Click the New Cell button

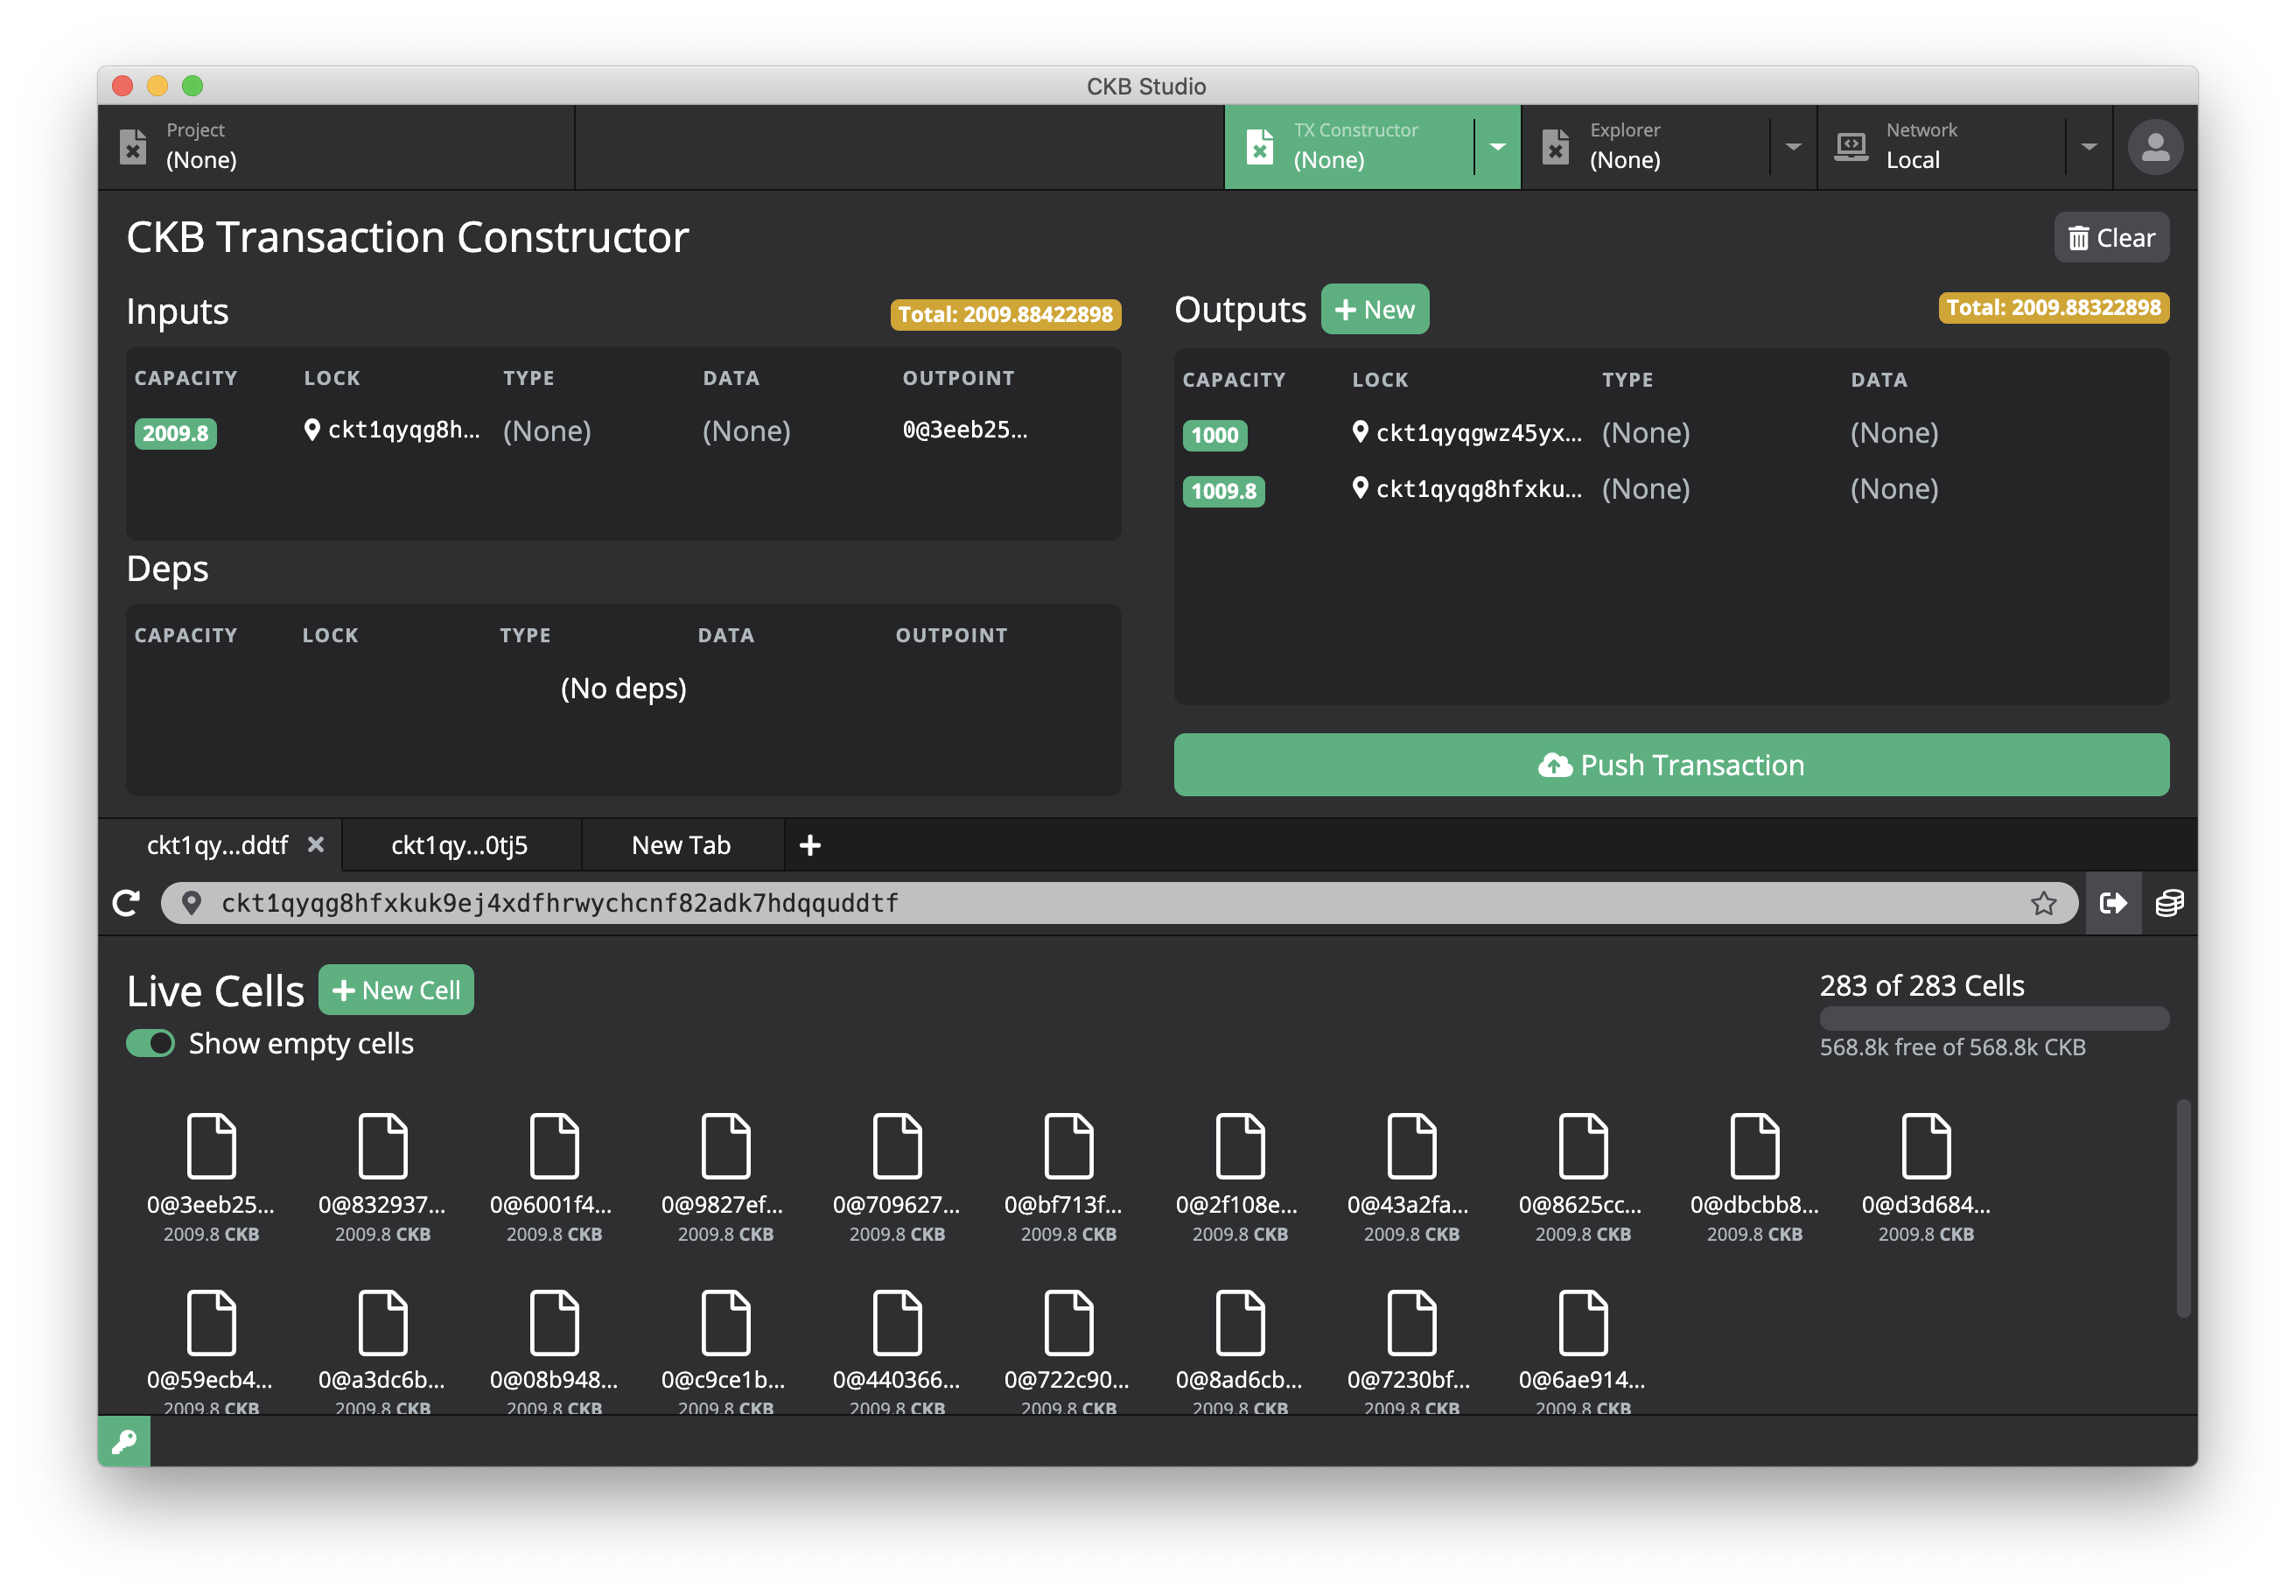point(396,990)
